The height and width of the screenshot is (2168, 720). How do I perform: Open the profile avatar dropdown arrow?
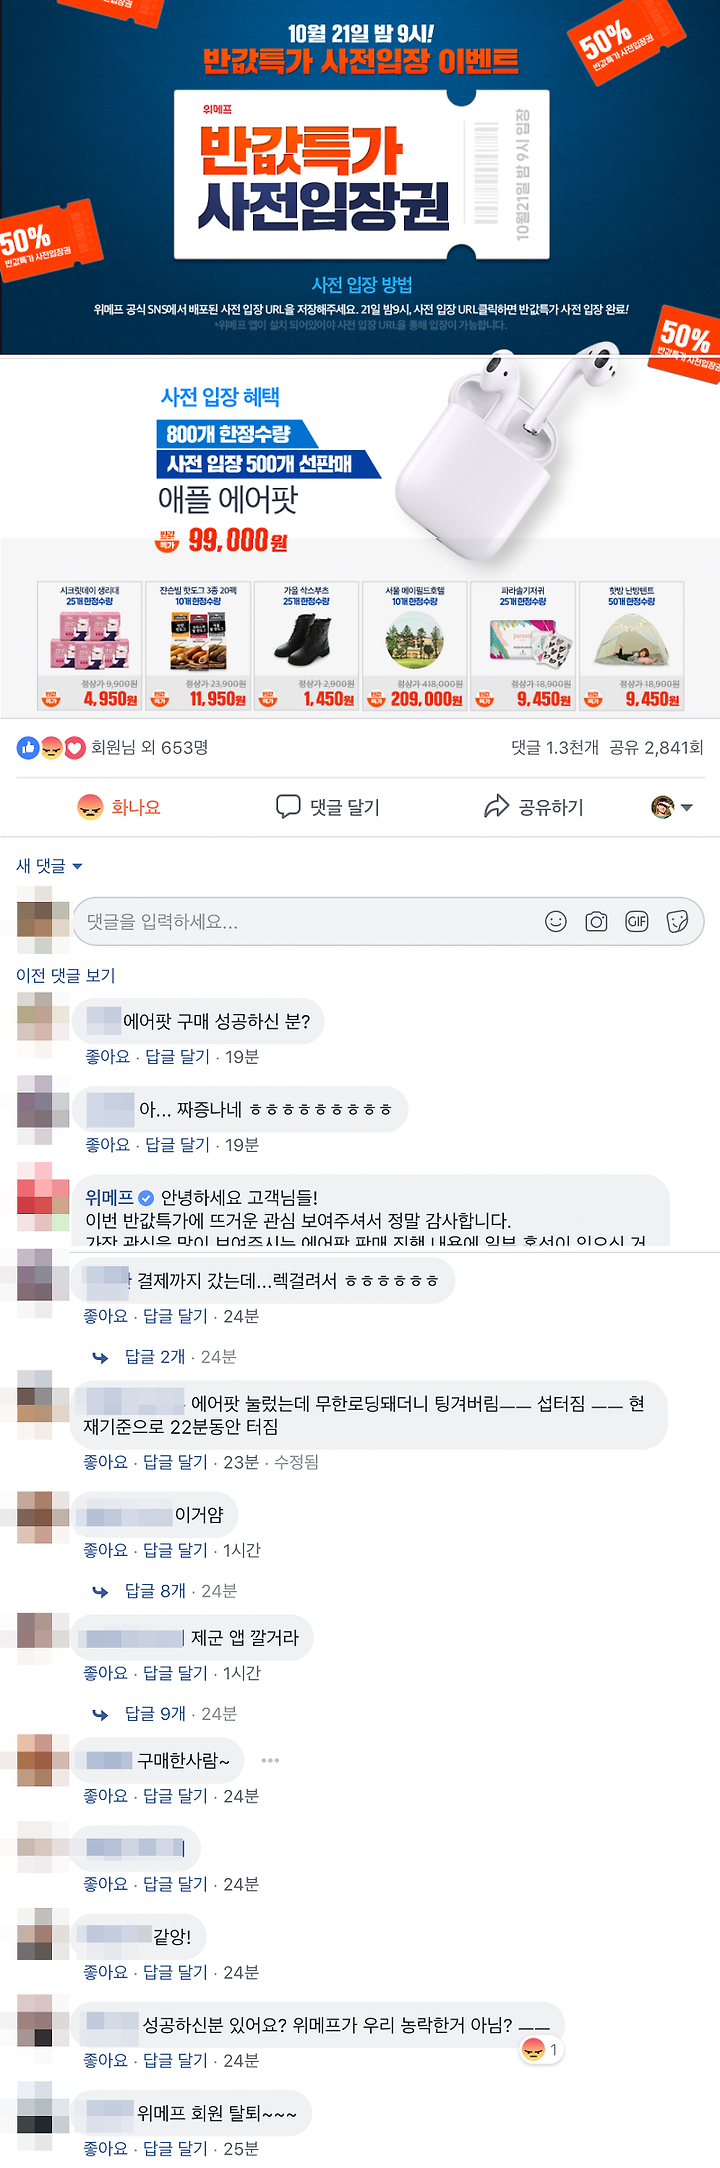coord(686,807)
